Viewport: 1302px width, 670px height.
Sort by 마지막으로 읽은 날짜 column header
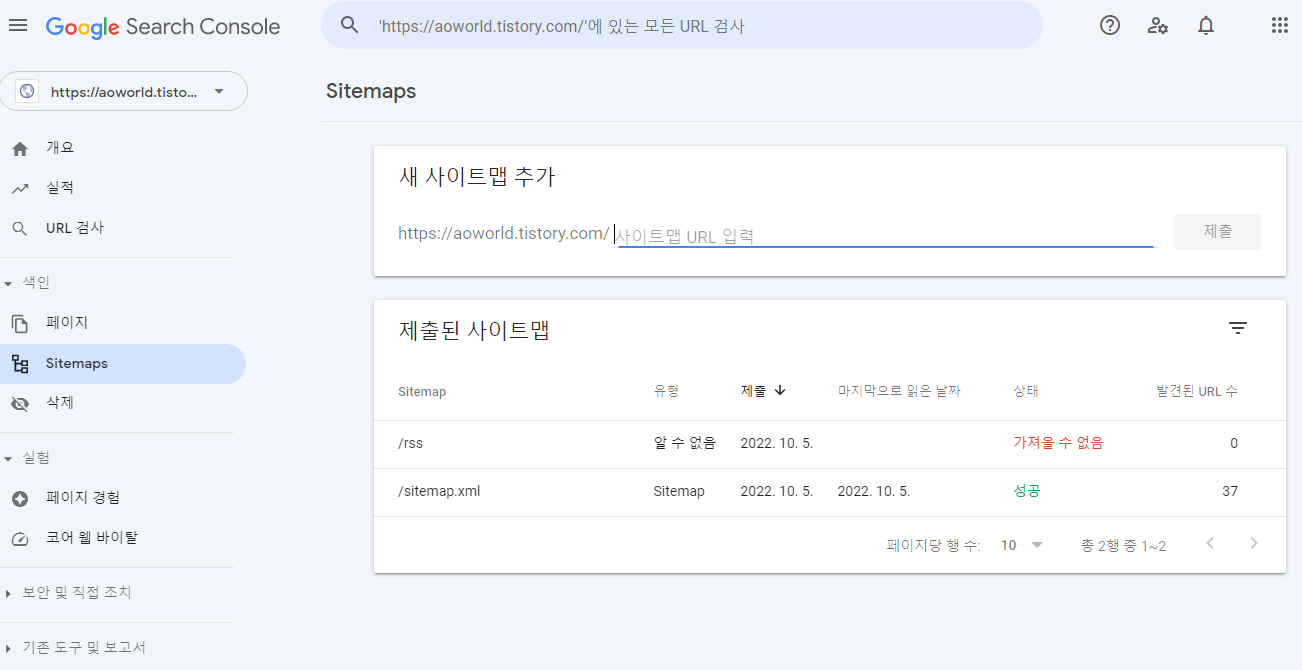tap(899, 391)
